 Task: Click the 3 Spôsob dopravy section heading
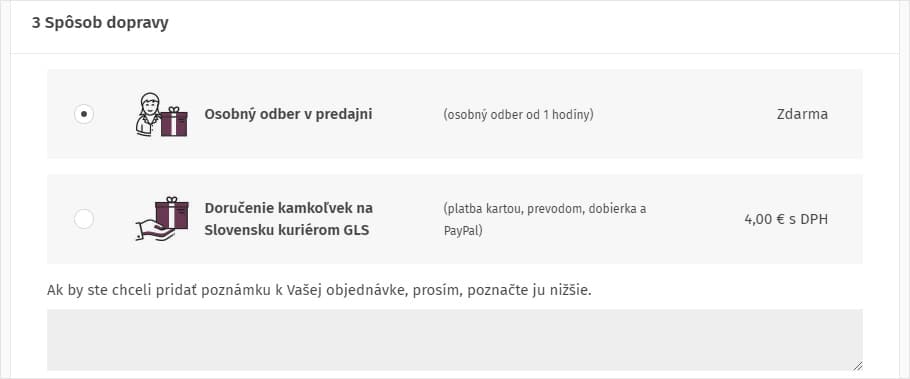(100, 24)
